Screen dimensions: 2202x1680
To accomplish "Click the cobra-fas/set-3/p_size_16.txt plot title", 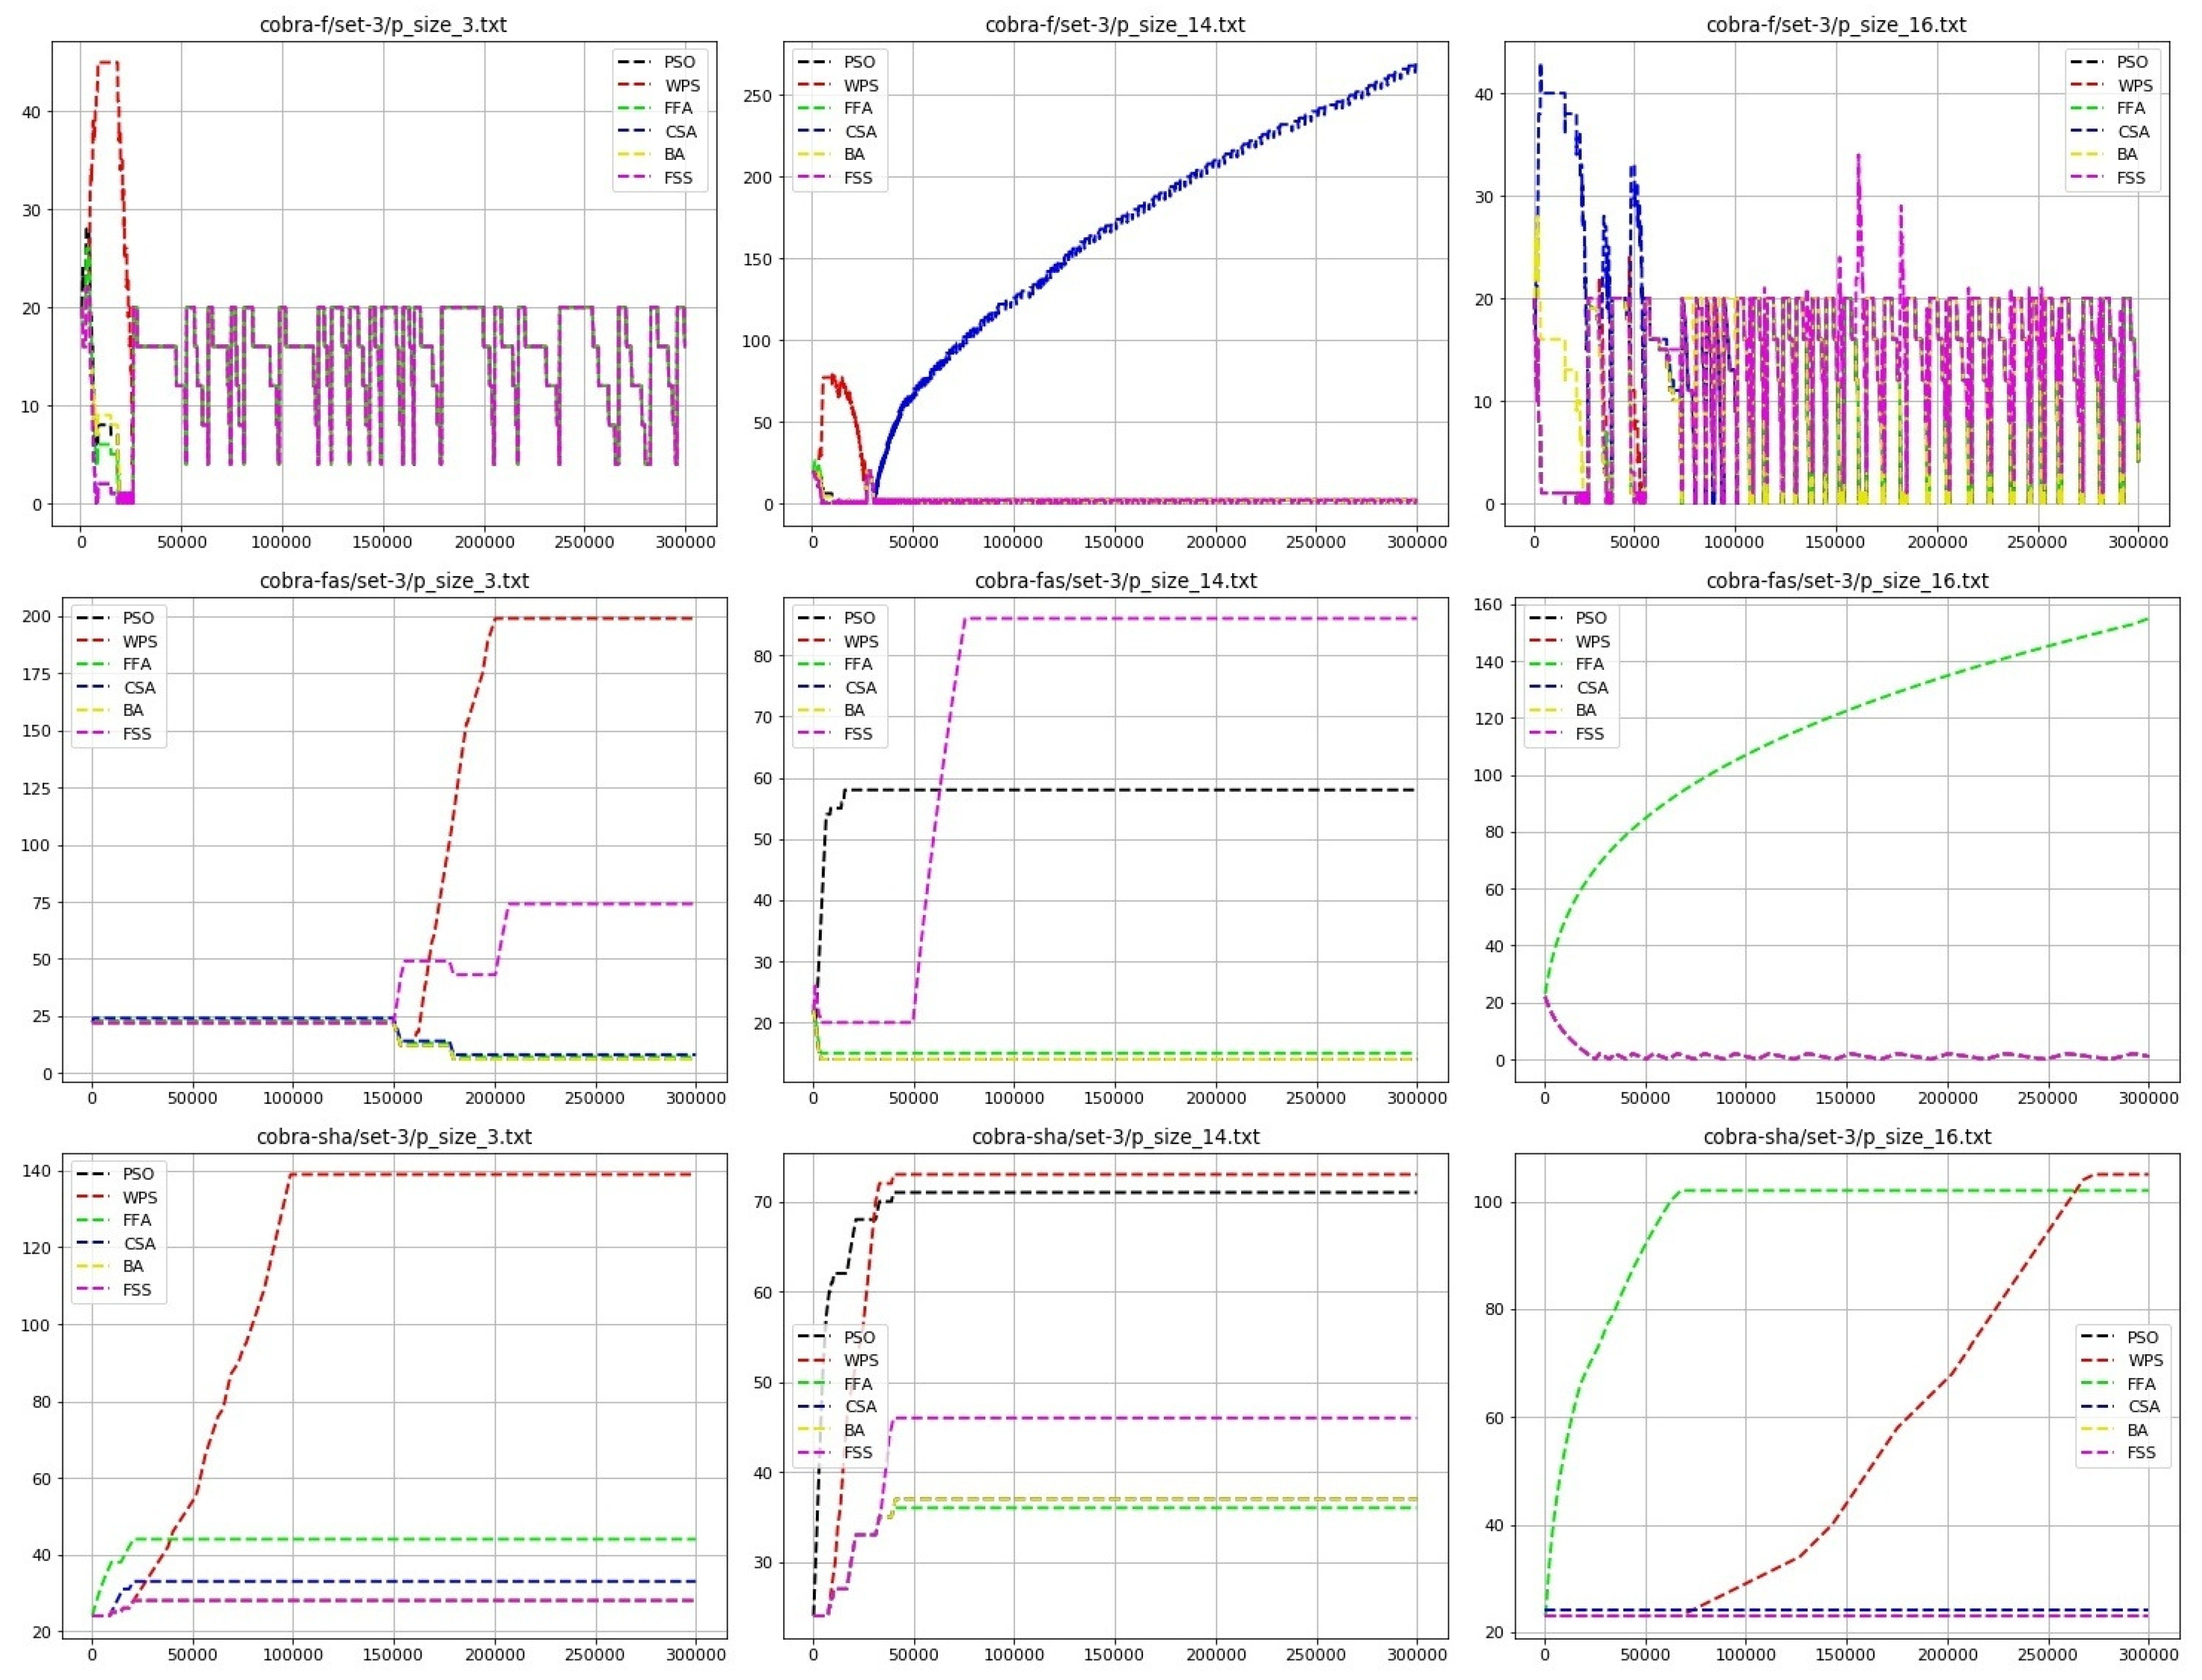I will [1847, 581].
